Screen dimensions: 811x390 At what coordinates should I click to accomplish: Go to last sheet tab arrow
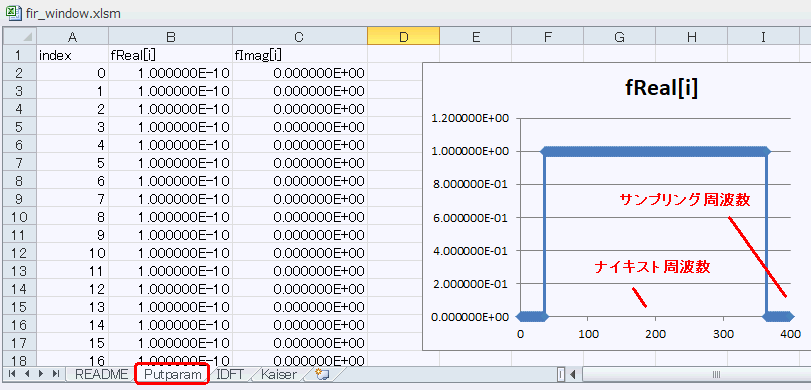coord(56,373)
